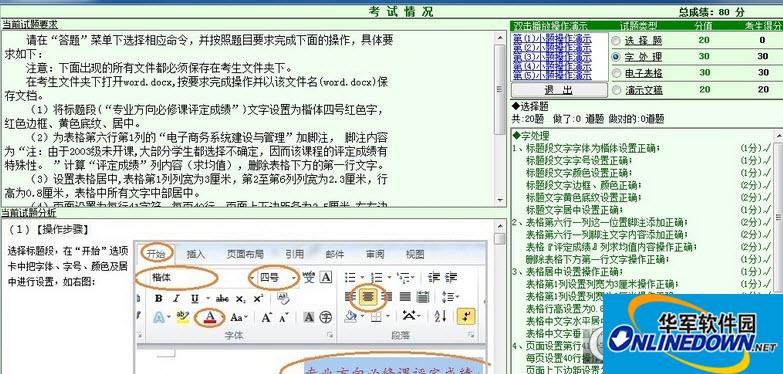Click the increase indent icon
783x374 pixels.
(451, 277)
